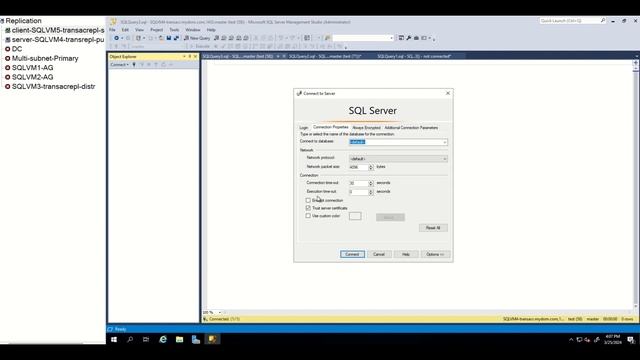Collapse the Replication group
Viewport: 640px width, 360px height.
pos(2,21)
